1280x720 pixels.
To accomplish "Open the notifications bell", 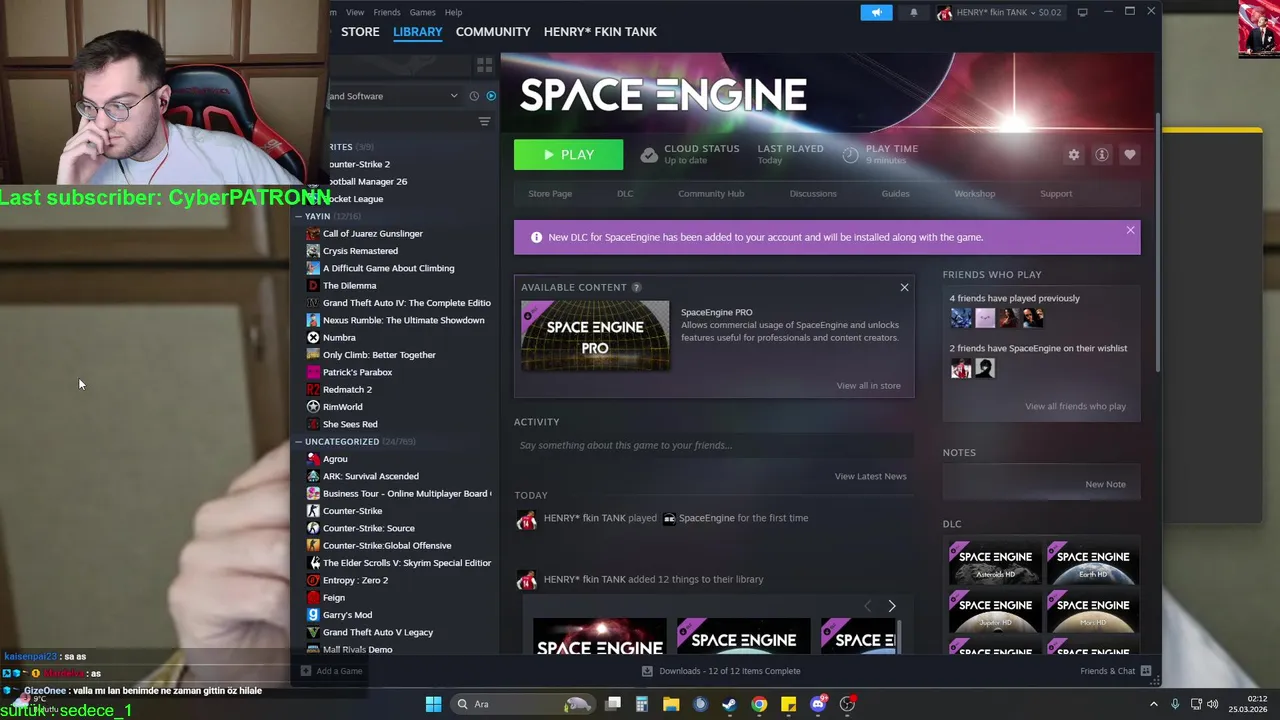I will (x=914, y=12).
